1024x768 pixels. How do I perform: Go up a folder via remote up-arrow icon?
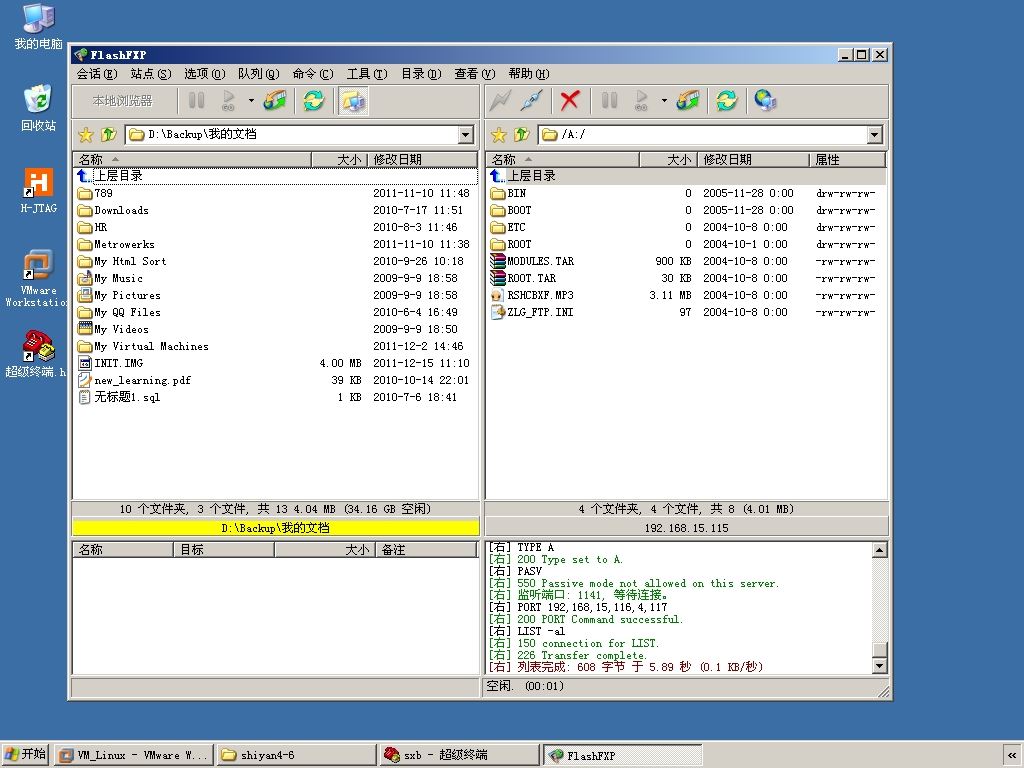(521, 135)
